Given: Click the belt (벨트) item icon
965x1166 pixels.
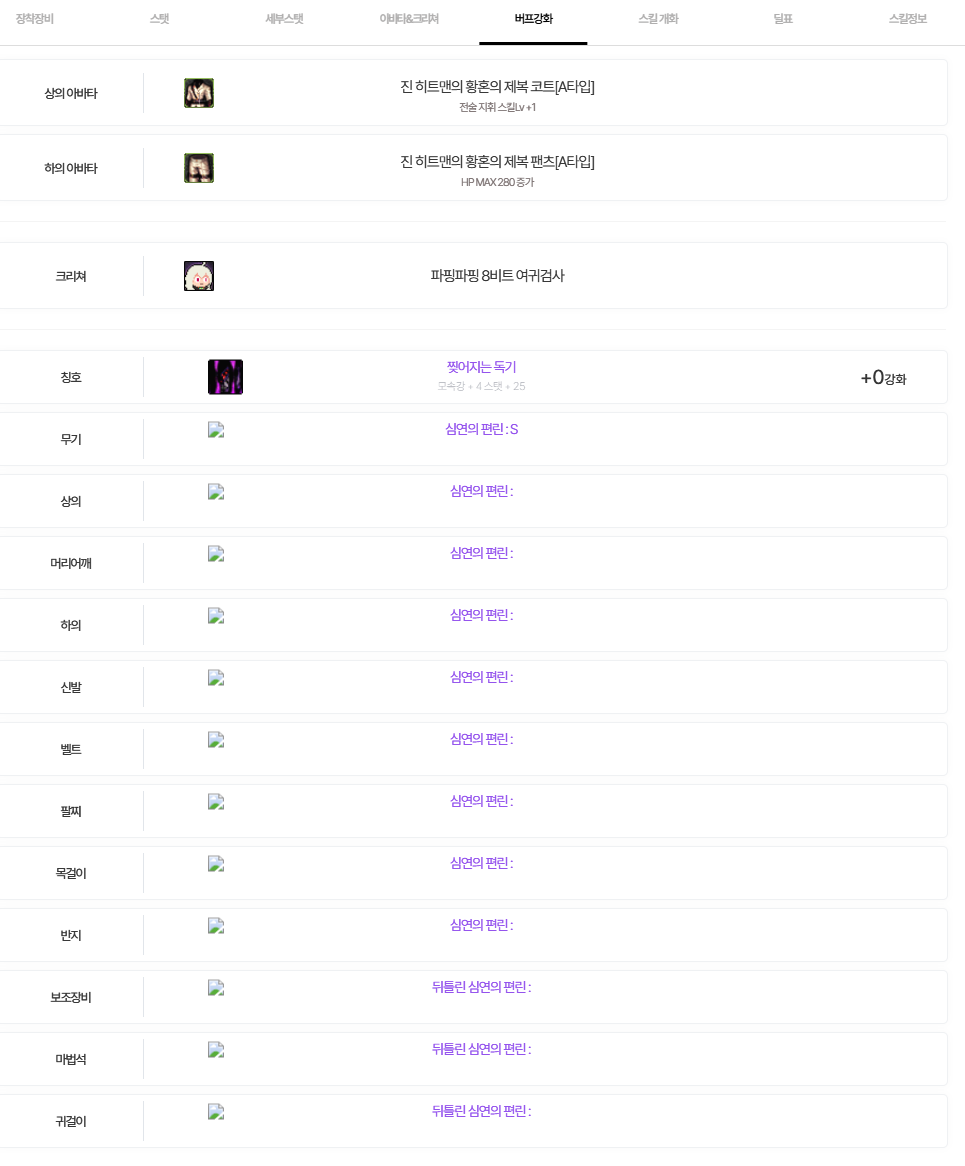Looking at the screenshot, I should point(216,740).
